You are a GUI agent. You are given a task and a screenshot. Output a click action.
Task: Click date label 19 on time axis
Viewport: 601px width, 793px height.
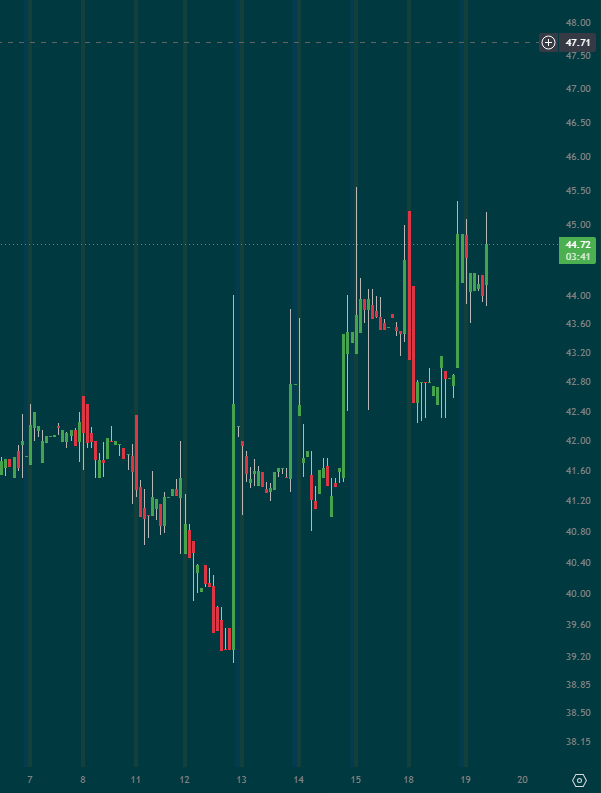click(x=465, y=780)
